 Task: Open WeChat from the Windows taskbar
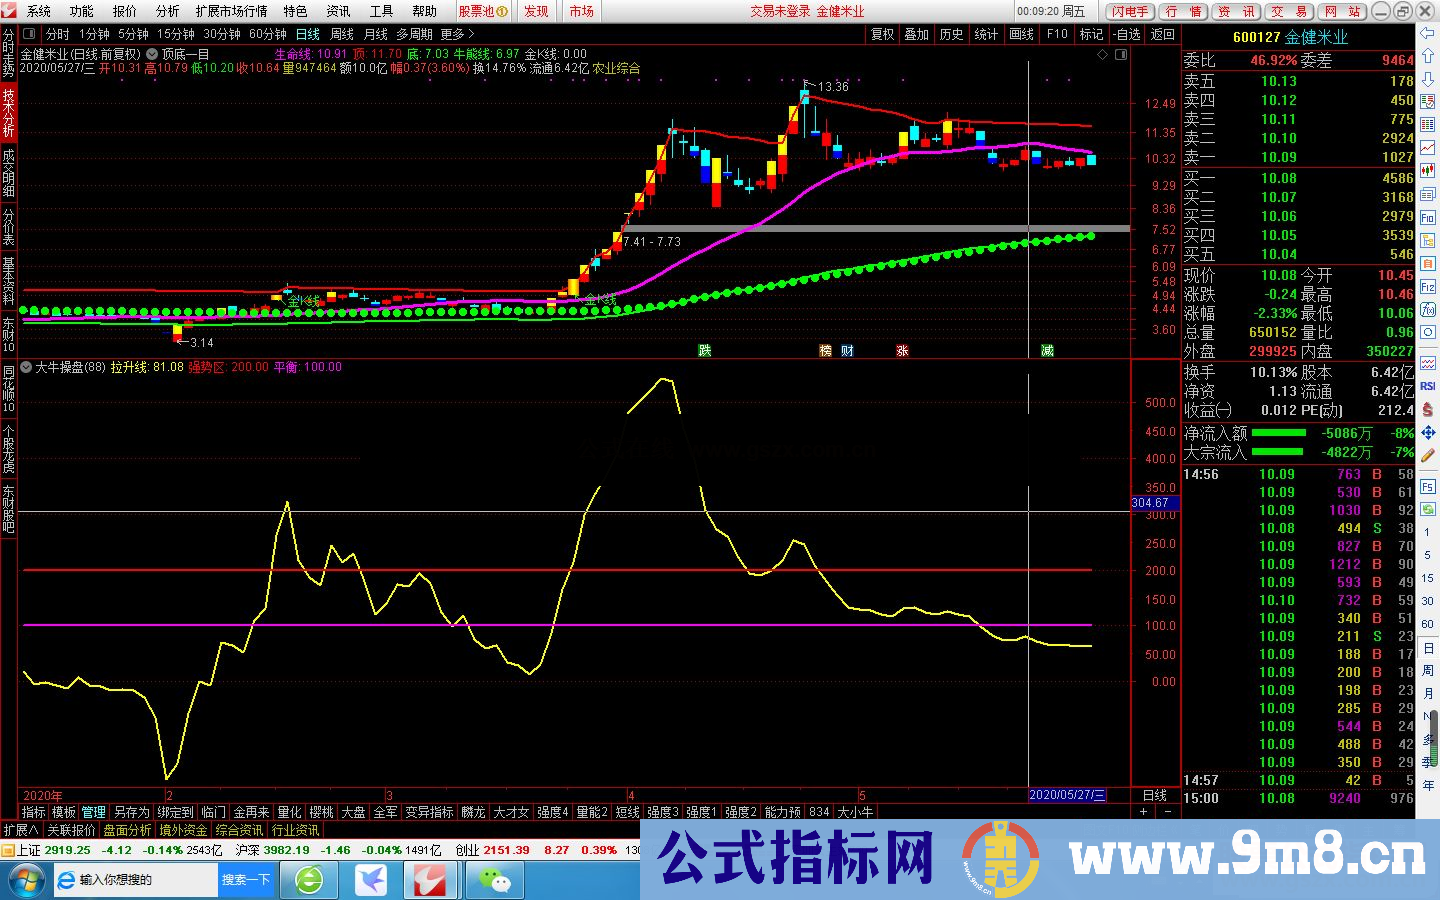click(x=494, y=880)
